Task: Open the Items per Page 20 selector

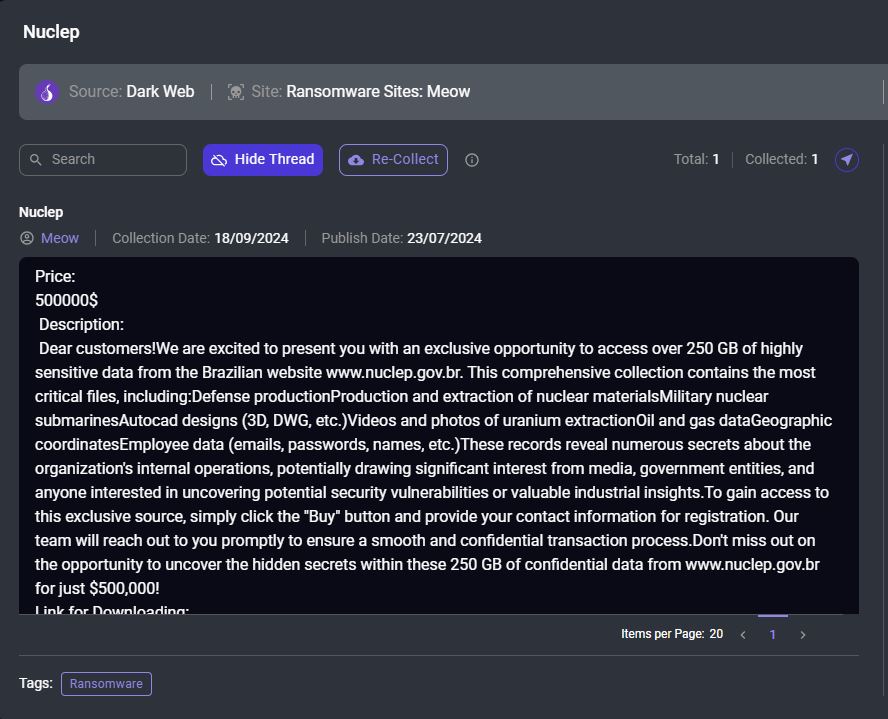Action: click(672, 634)
